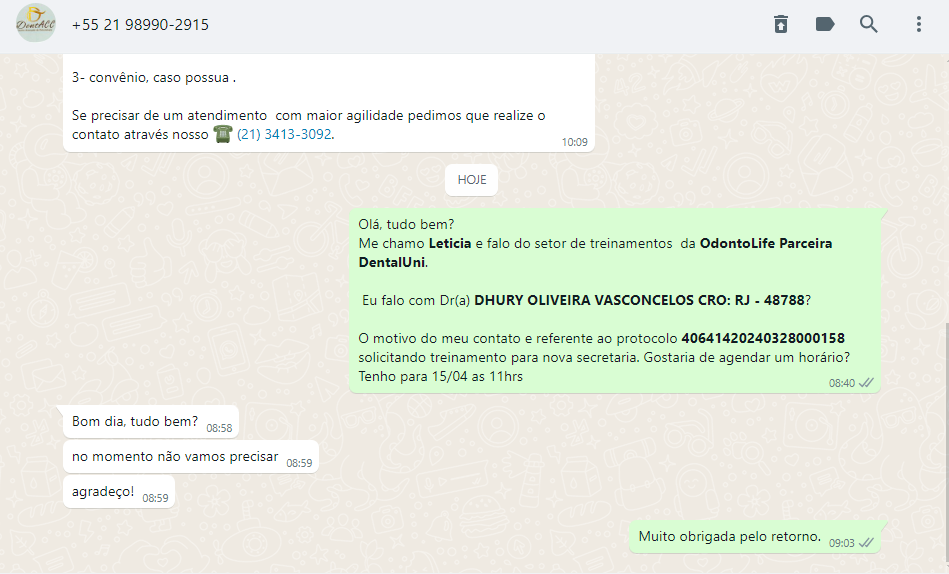Click the delete chat trash icon
949x574 pixels.
coord(781,24)
